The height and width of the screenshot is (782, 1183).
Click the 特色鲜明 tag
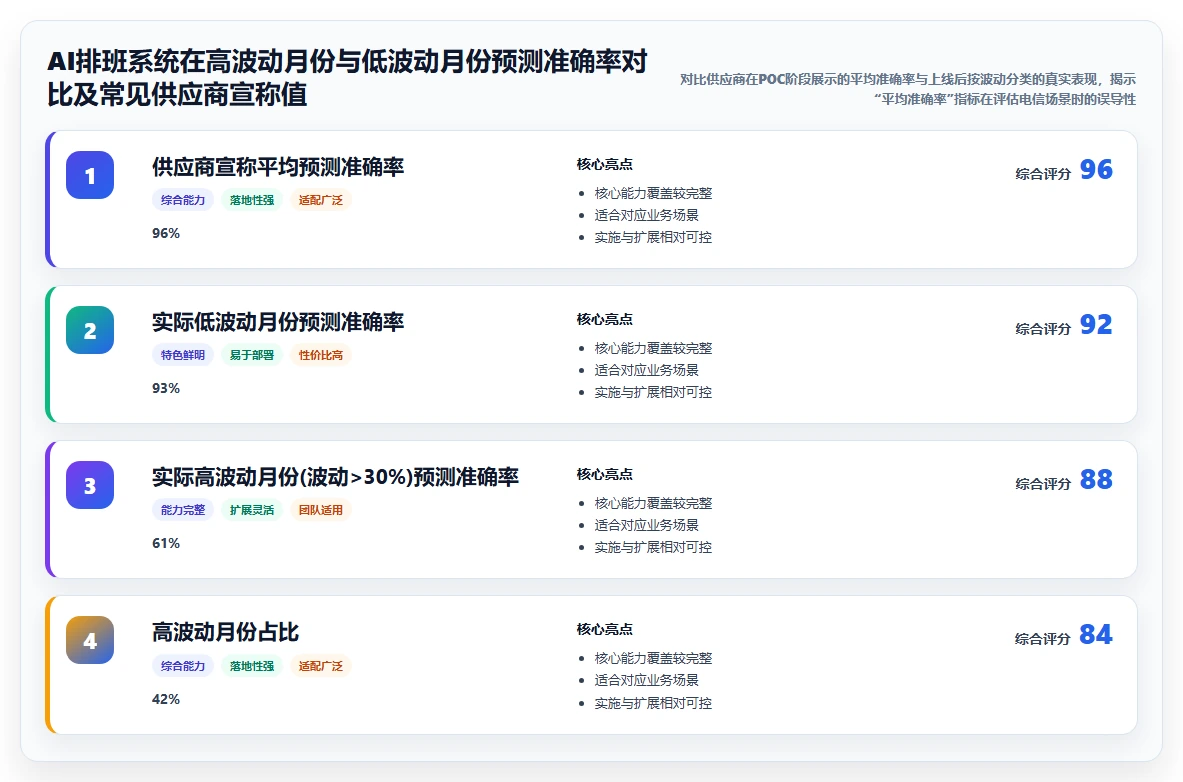point(183,355)
